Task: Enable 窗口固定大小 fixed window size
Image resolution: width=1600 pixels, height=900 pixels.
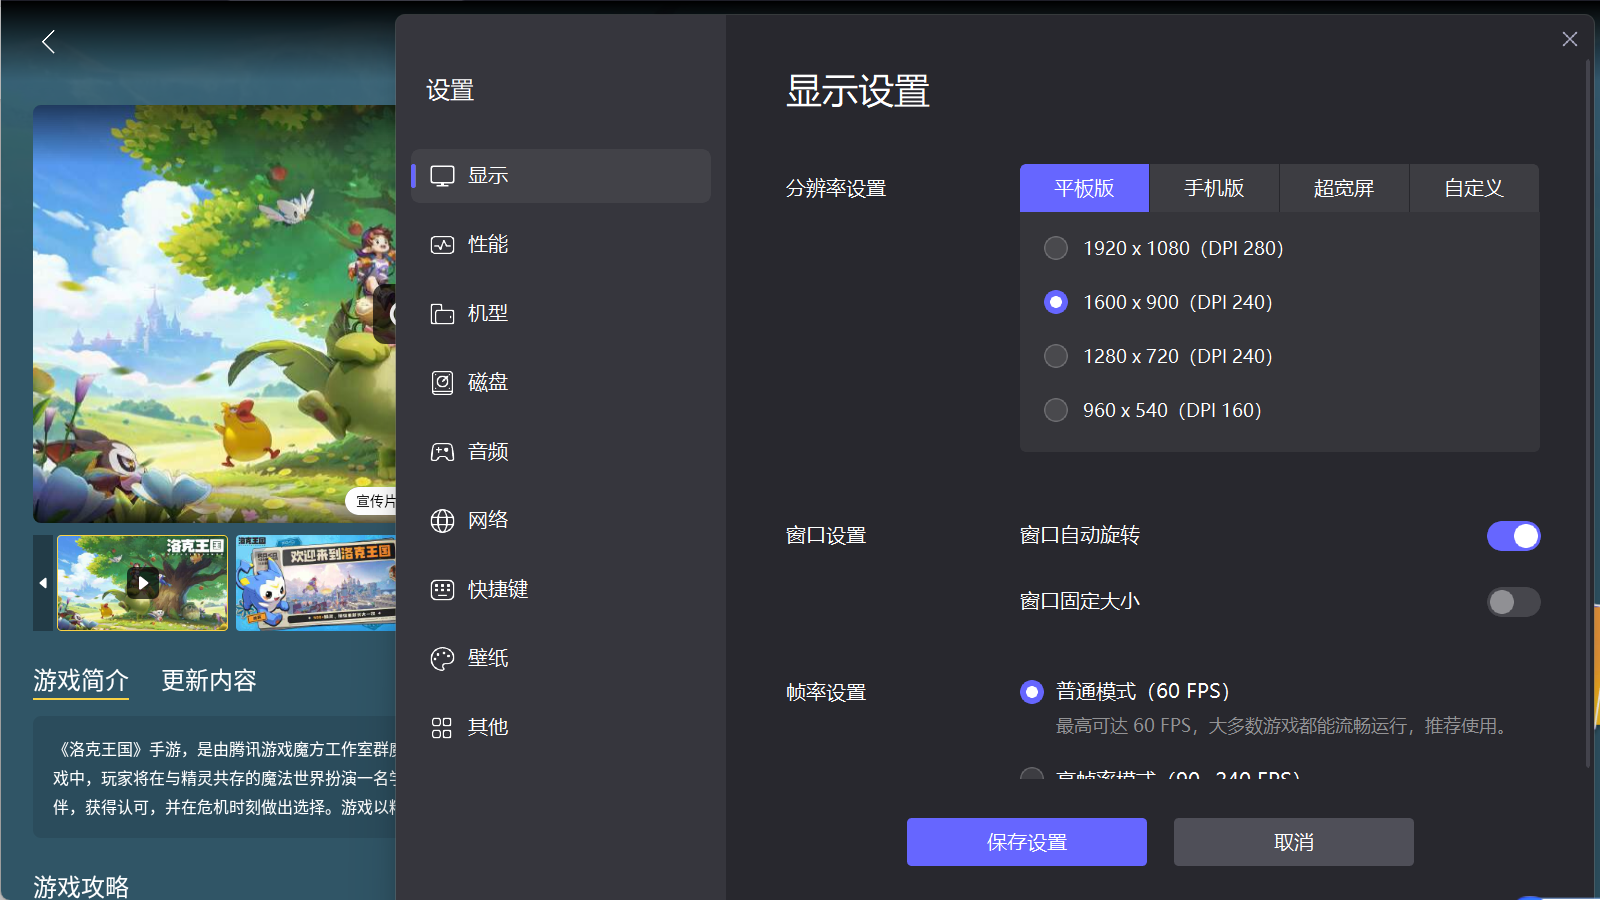Action: [1512, 602]
